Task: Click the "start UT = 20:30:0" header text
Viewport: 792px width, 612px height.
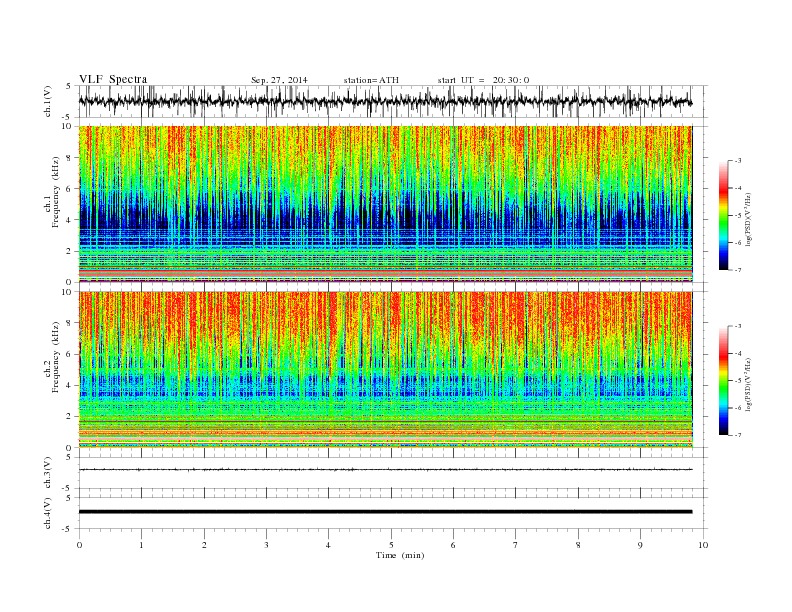Action: 483,80
